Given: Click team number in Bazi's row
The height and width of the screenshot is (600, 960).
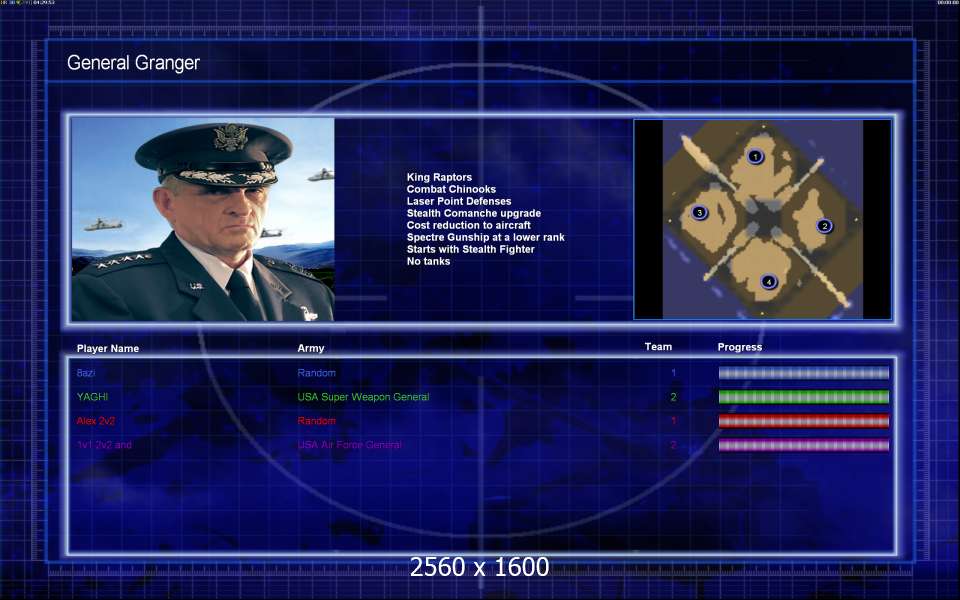Looking at the screenshot, I should (x=673, y=373).
